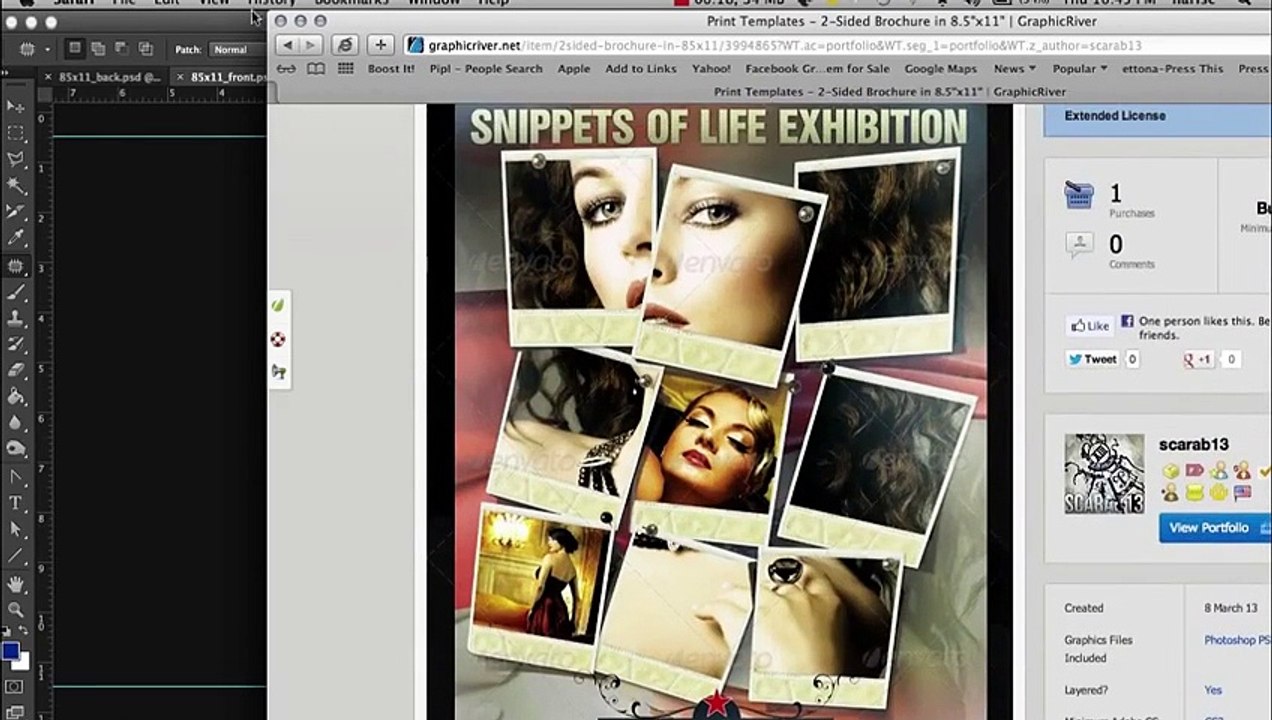
Task: Open the Yahoo! bookmark
Action: [x=711, y=69]
